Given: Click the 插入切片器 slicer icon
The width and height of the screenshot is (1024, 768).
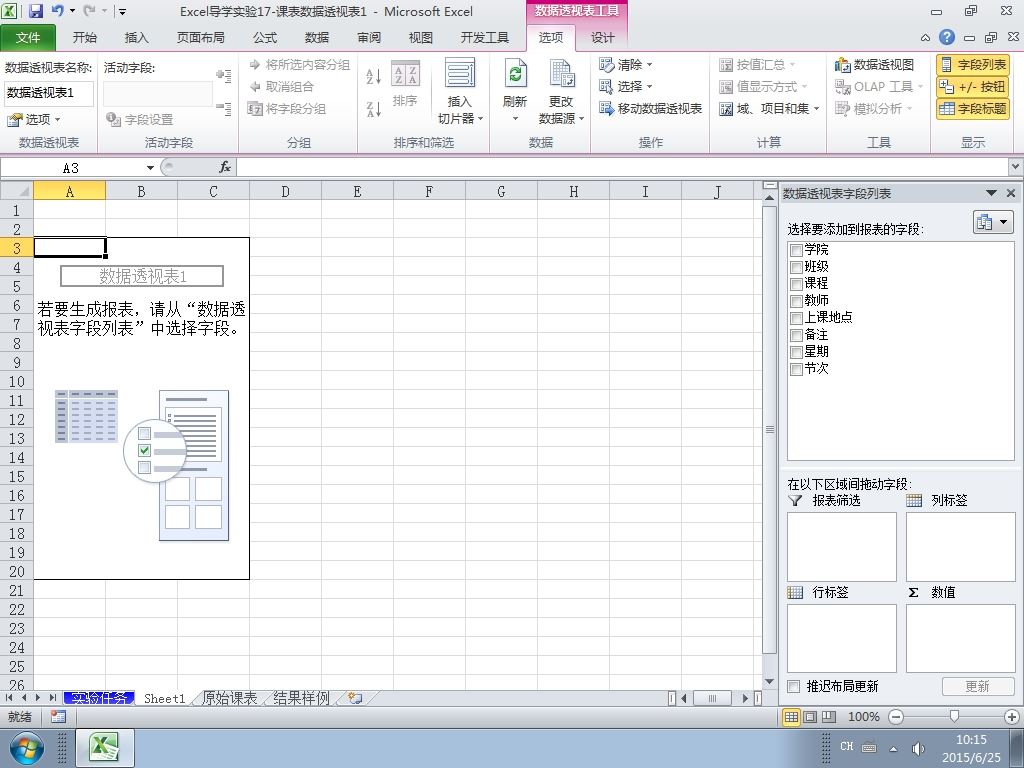Looking at the screenshot, I should click(460, 91).
